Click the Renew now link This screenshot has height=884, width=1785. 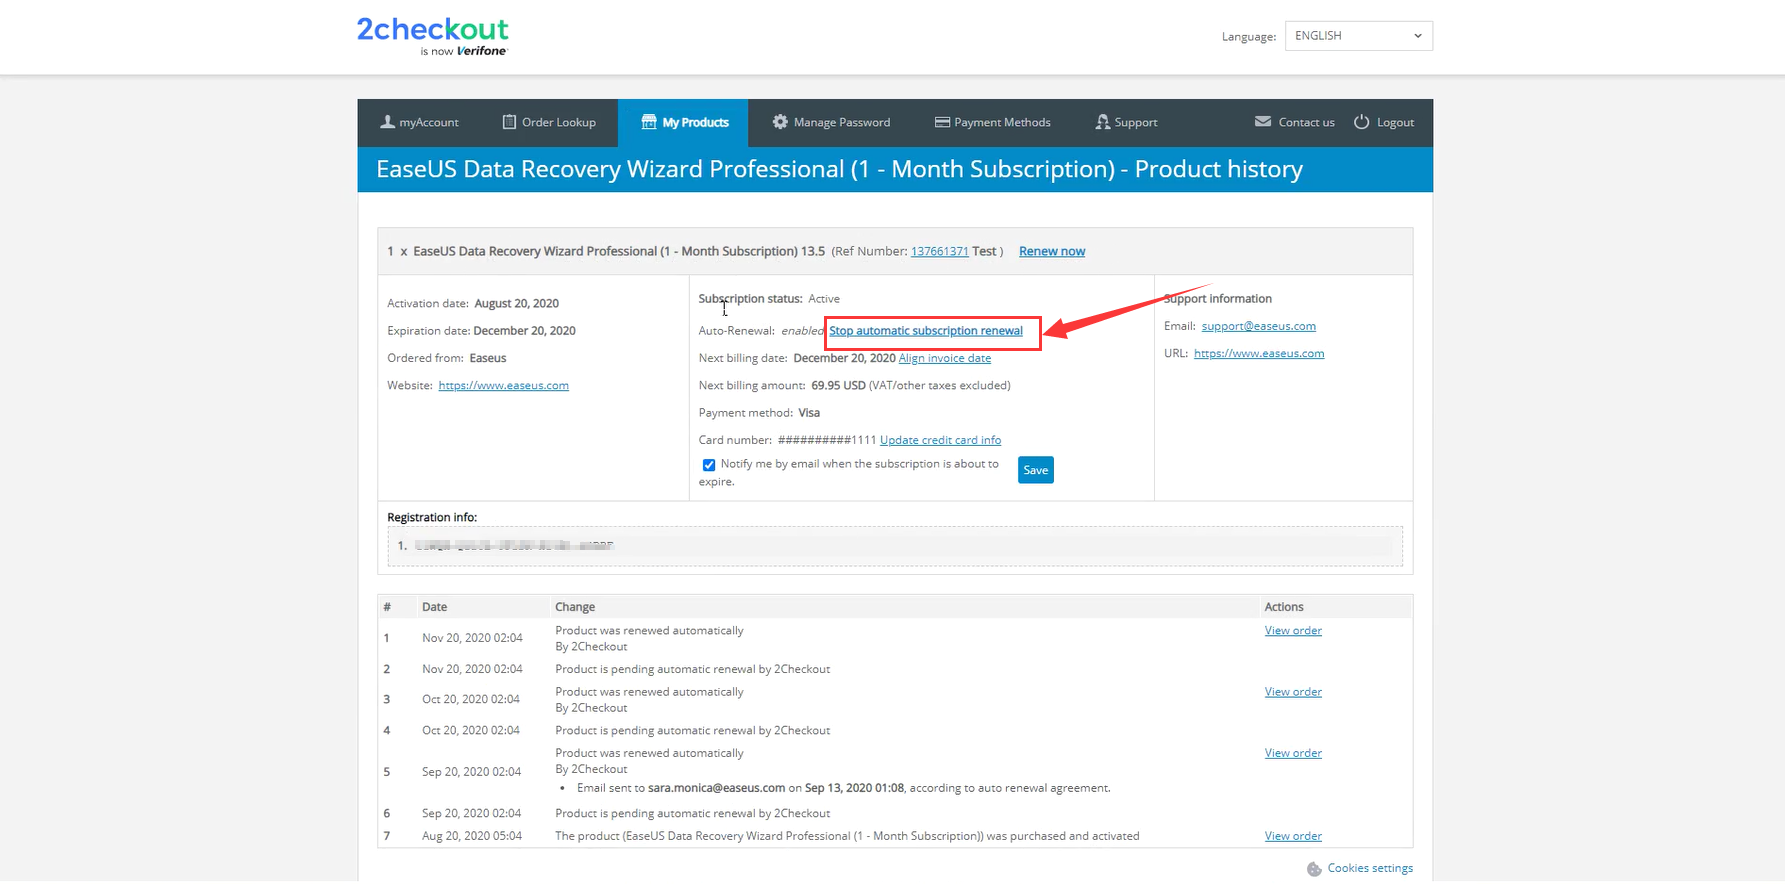[1051, 252]
